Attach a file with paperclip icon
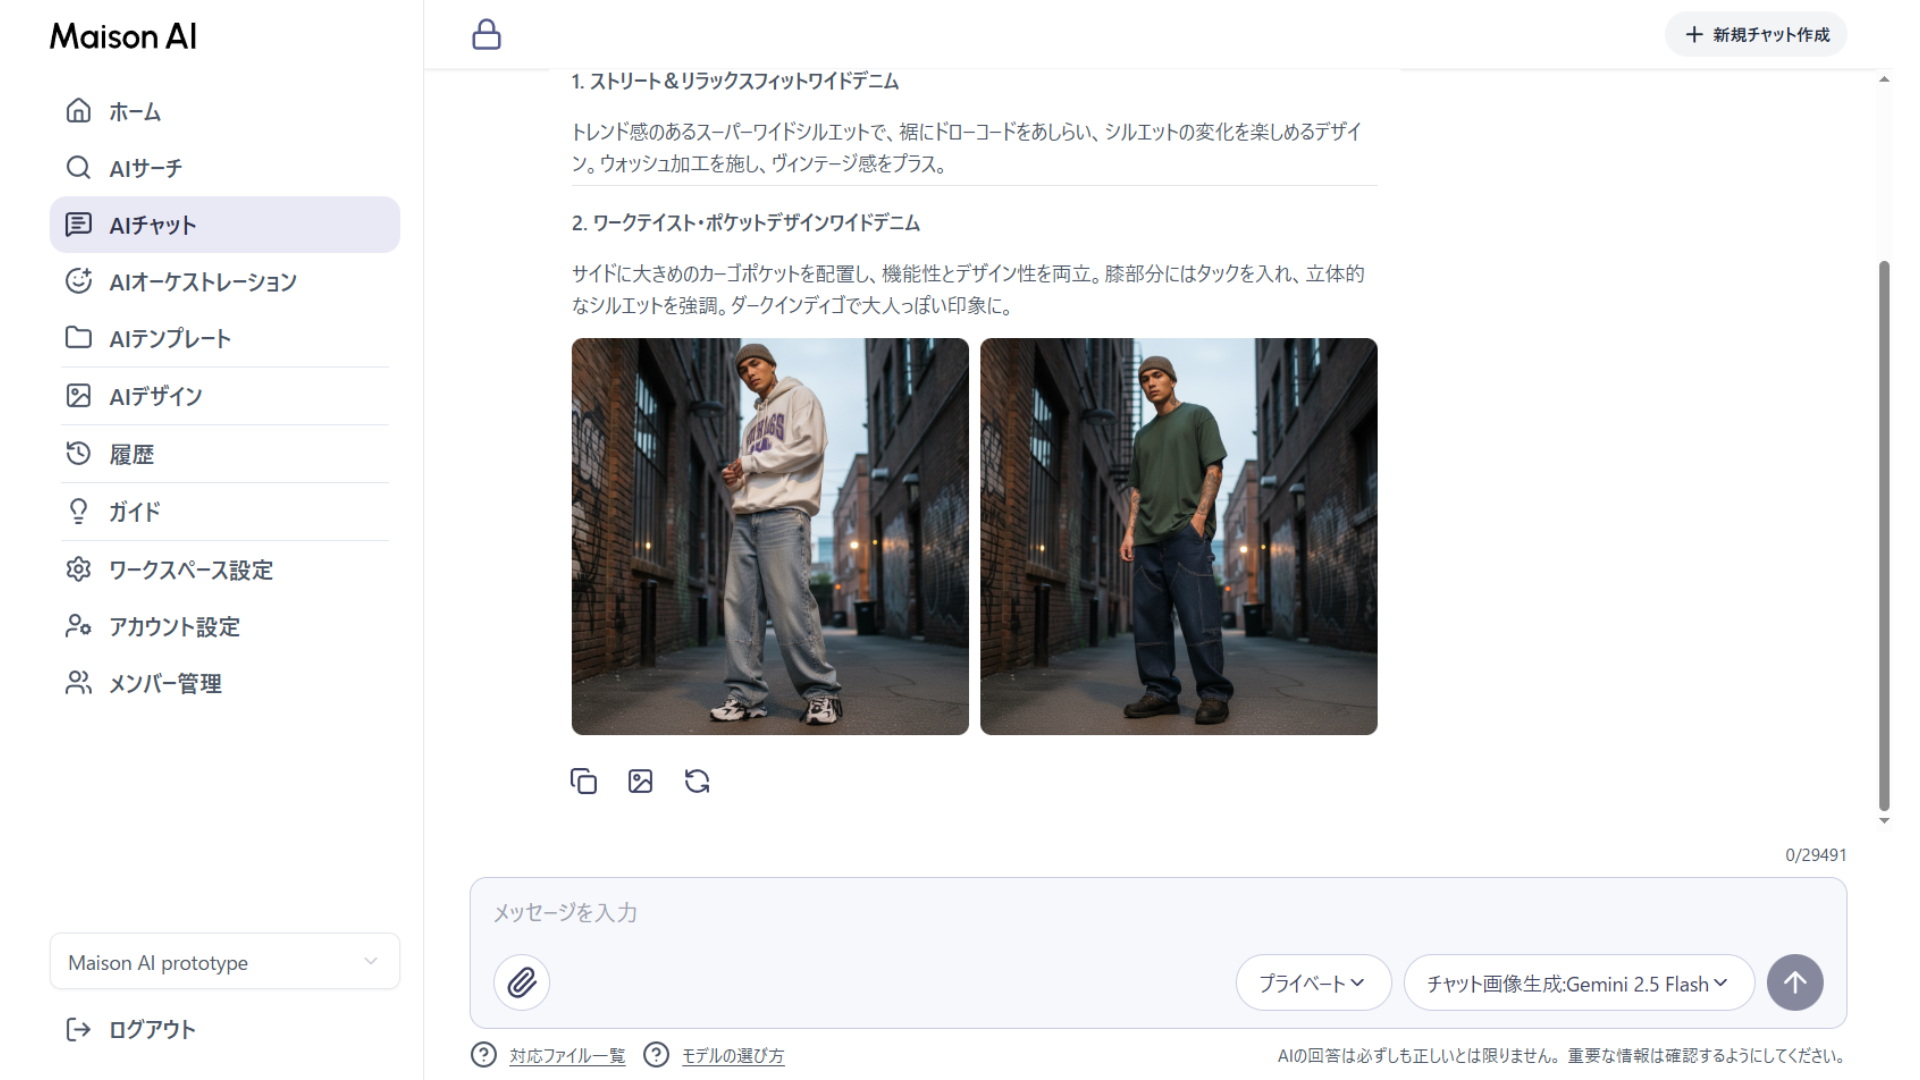The image size is (1920, 1080). pyautogui.click(x=521, y=983)
